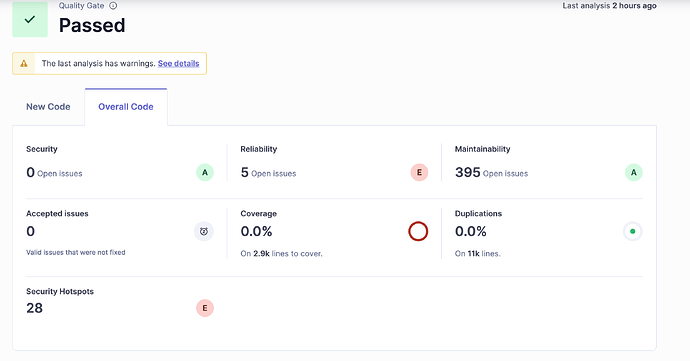Open the 0.0% Coverage value
Viewport: 690px width, 361px height.
click(257, 232)
